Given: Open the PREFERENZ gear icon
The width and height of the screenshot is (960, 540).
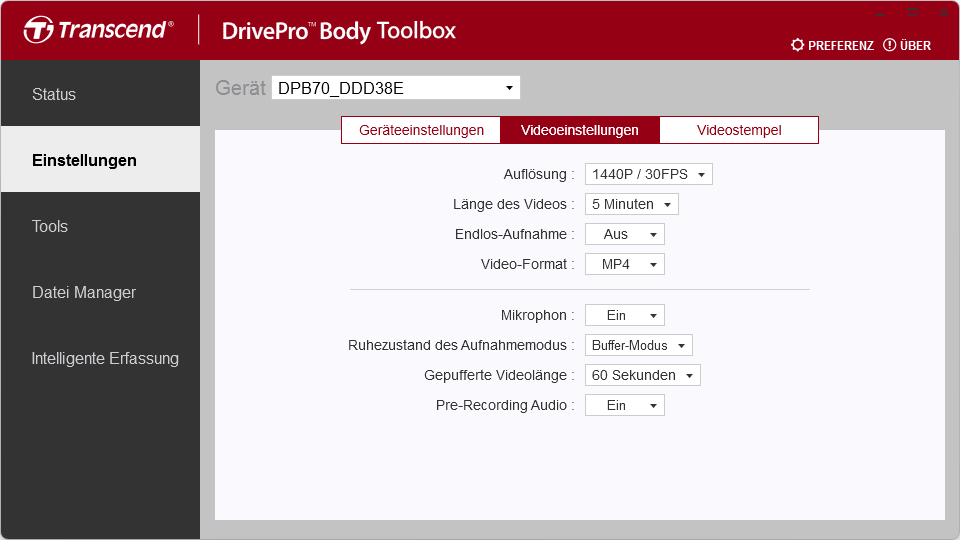Looking at the screenshot, I should 797,45.
